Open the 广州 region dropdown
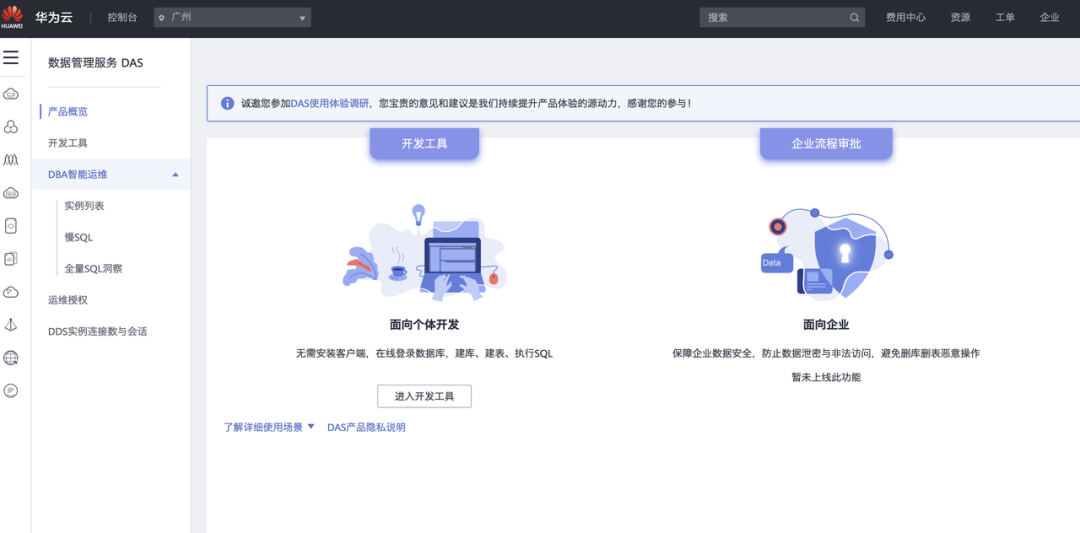The height and width of the screenshot is (533, 1080). click(232, 18)
